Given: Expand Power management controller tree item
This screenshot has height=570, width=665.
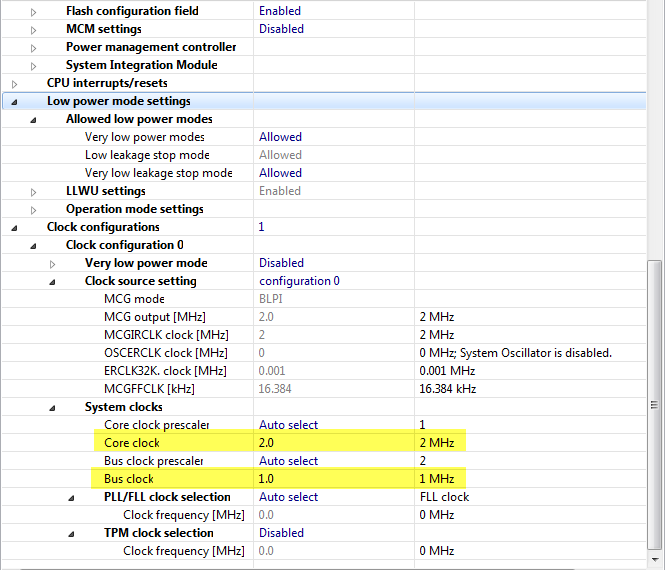Looking at the screenshot, I should tap(34, 47).
